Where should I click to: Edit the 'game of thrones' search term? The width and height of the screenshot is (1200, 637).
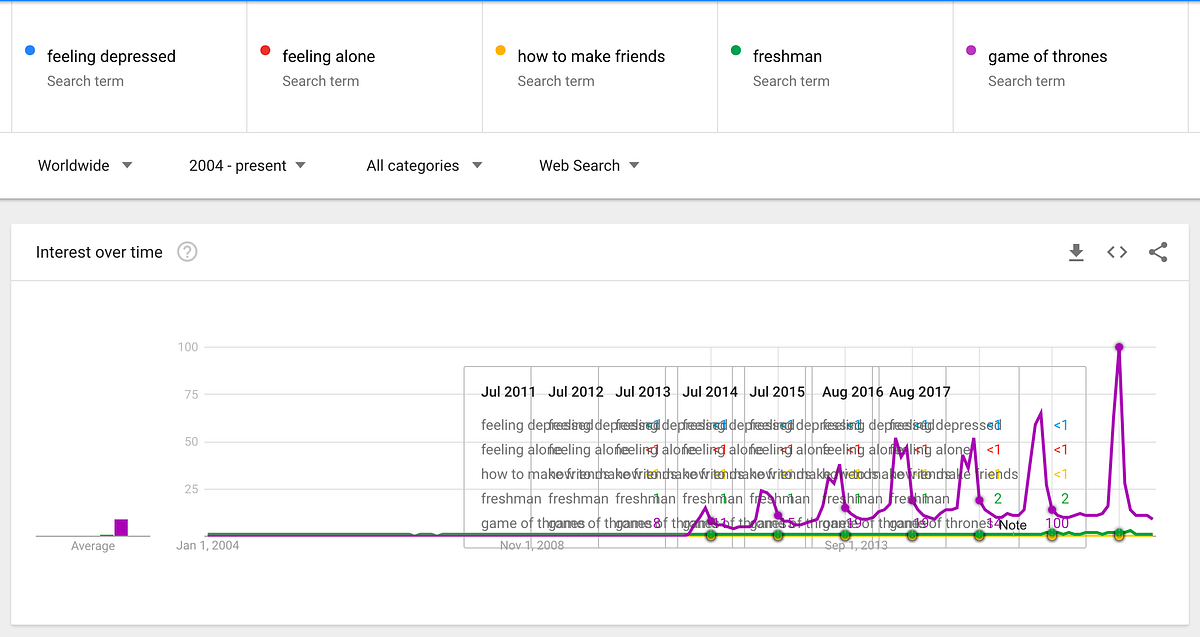tap(1047, 57)
